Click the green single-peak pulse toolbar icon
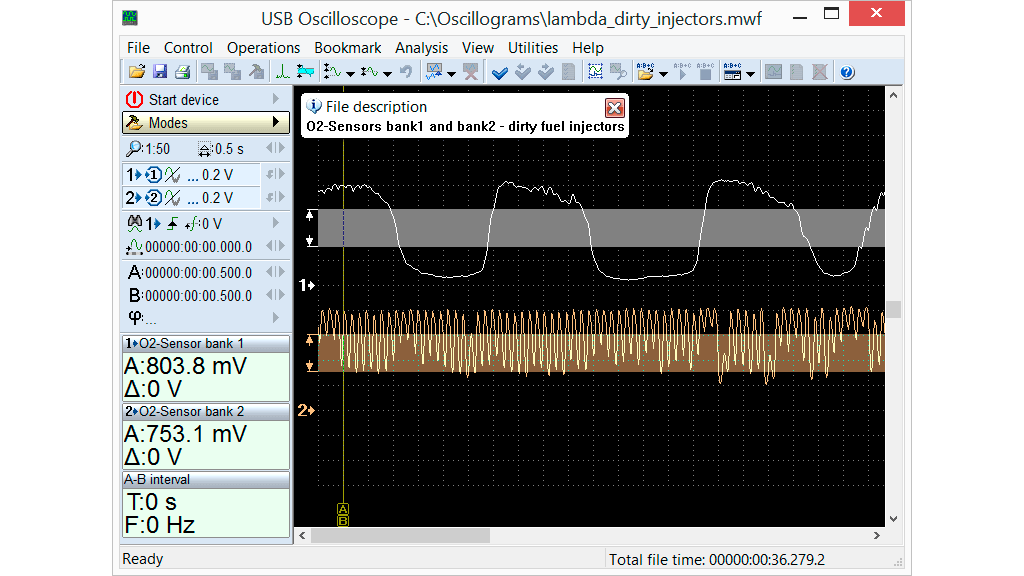The height and width of the screenshot is (576, 1024). pos(282,72)
